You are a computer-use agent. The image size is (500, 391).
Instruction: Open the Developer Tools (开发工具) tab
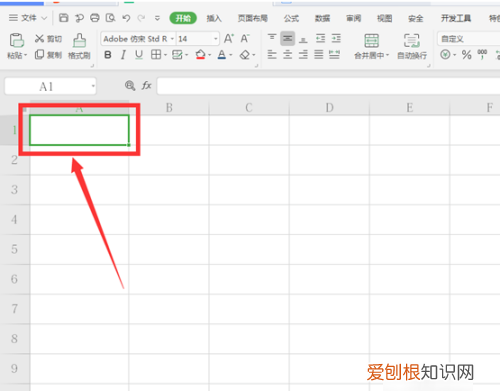(456, 18)
